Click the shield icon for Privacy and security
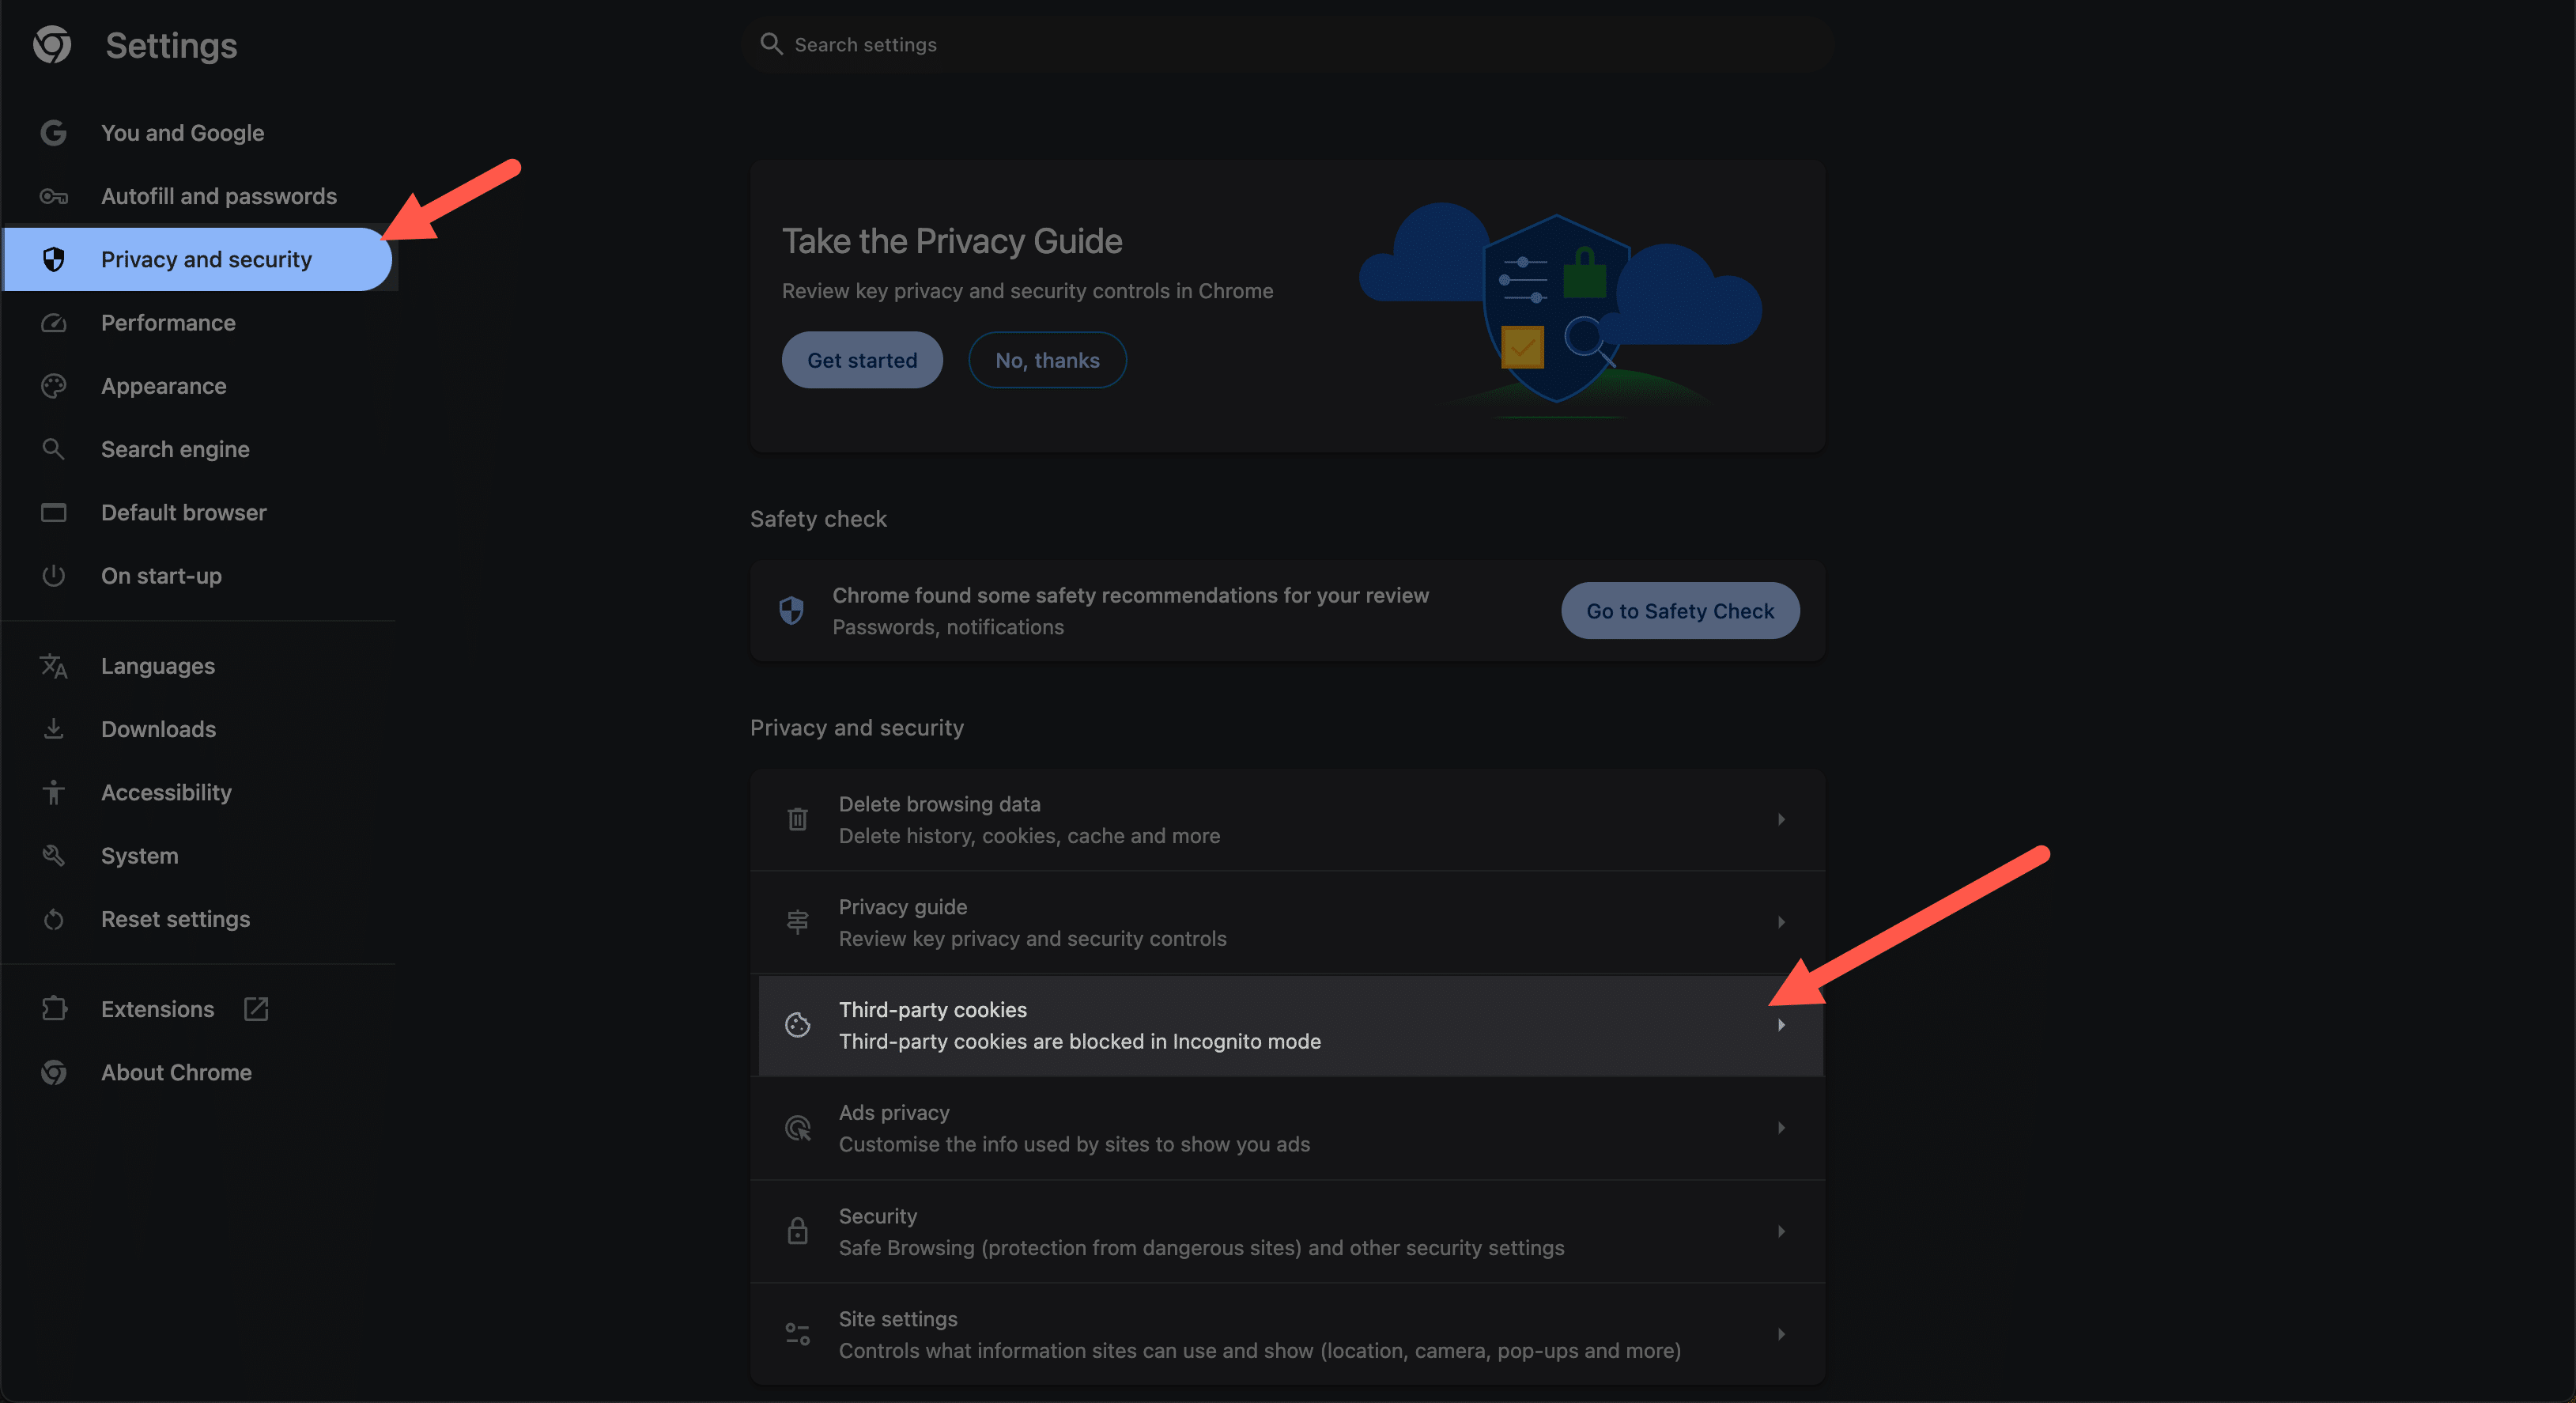Viewport: 2576px width, 1403px height. click(53, 259)
